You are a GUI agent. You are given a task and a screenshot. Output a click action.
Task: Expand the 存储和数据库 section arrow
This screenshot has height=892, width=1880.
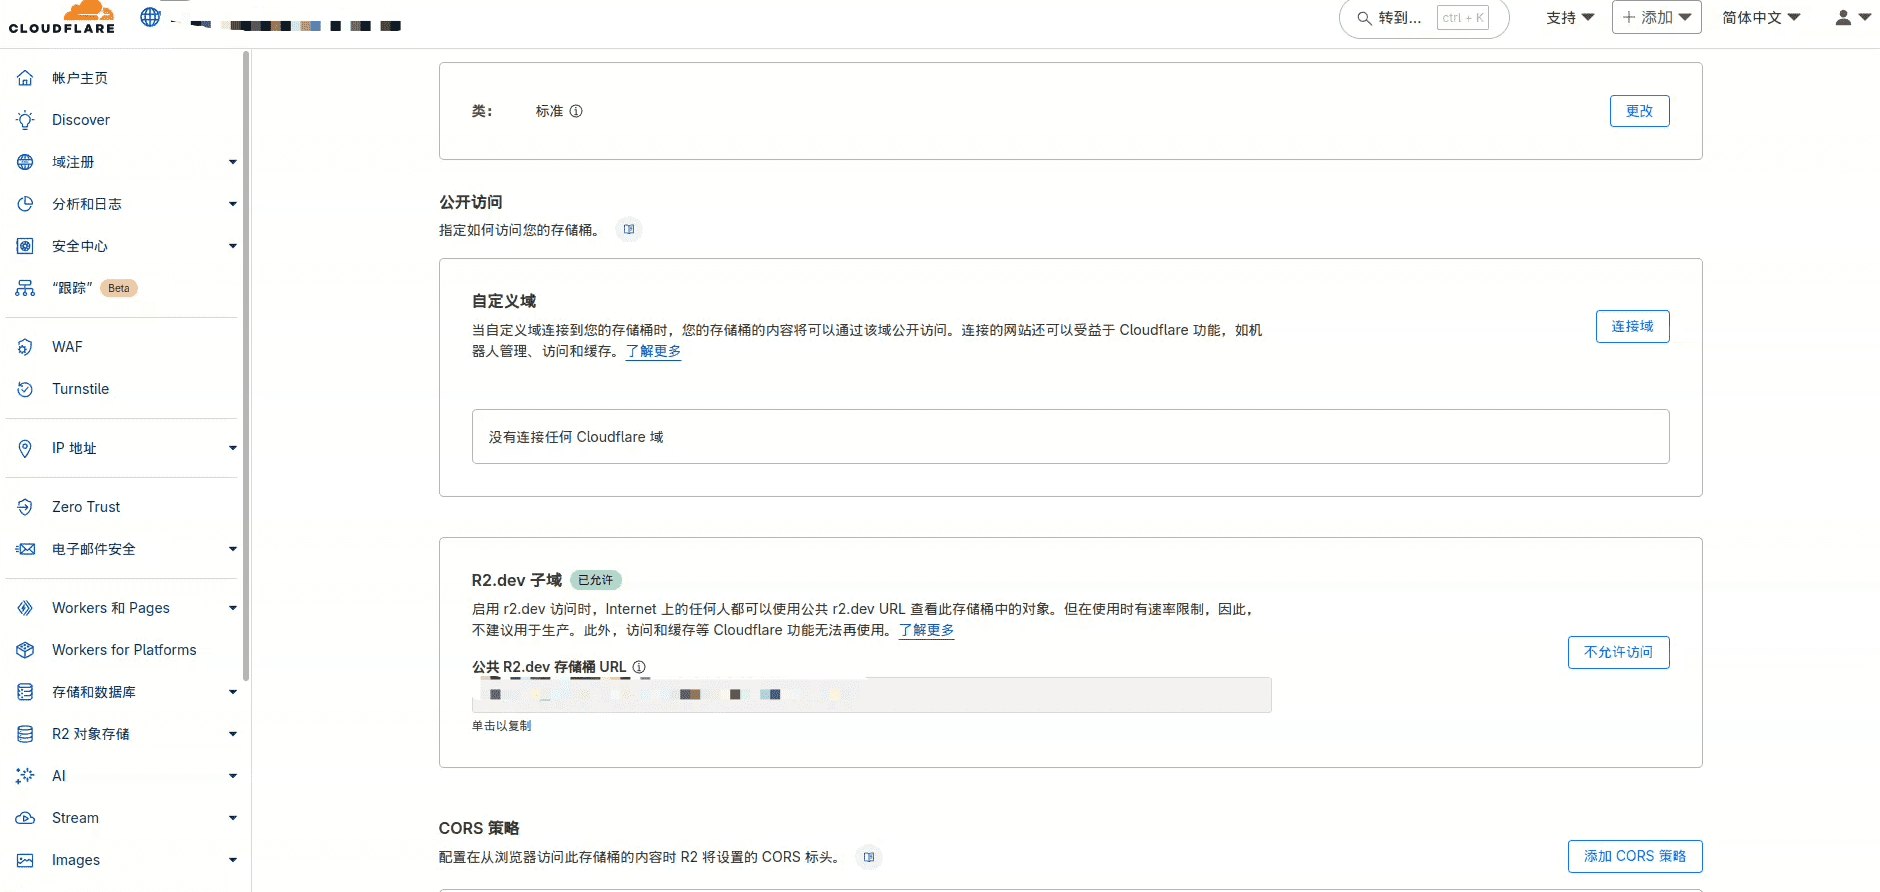pyautogui.click(x=233, y=692)
